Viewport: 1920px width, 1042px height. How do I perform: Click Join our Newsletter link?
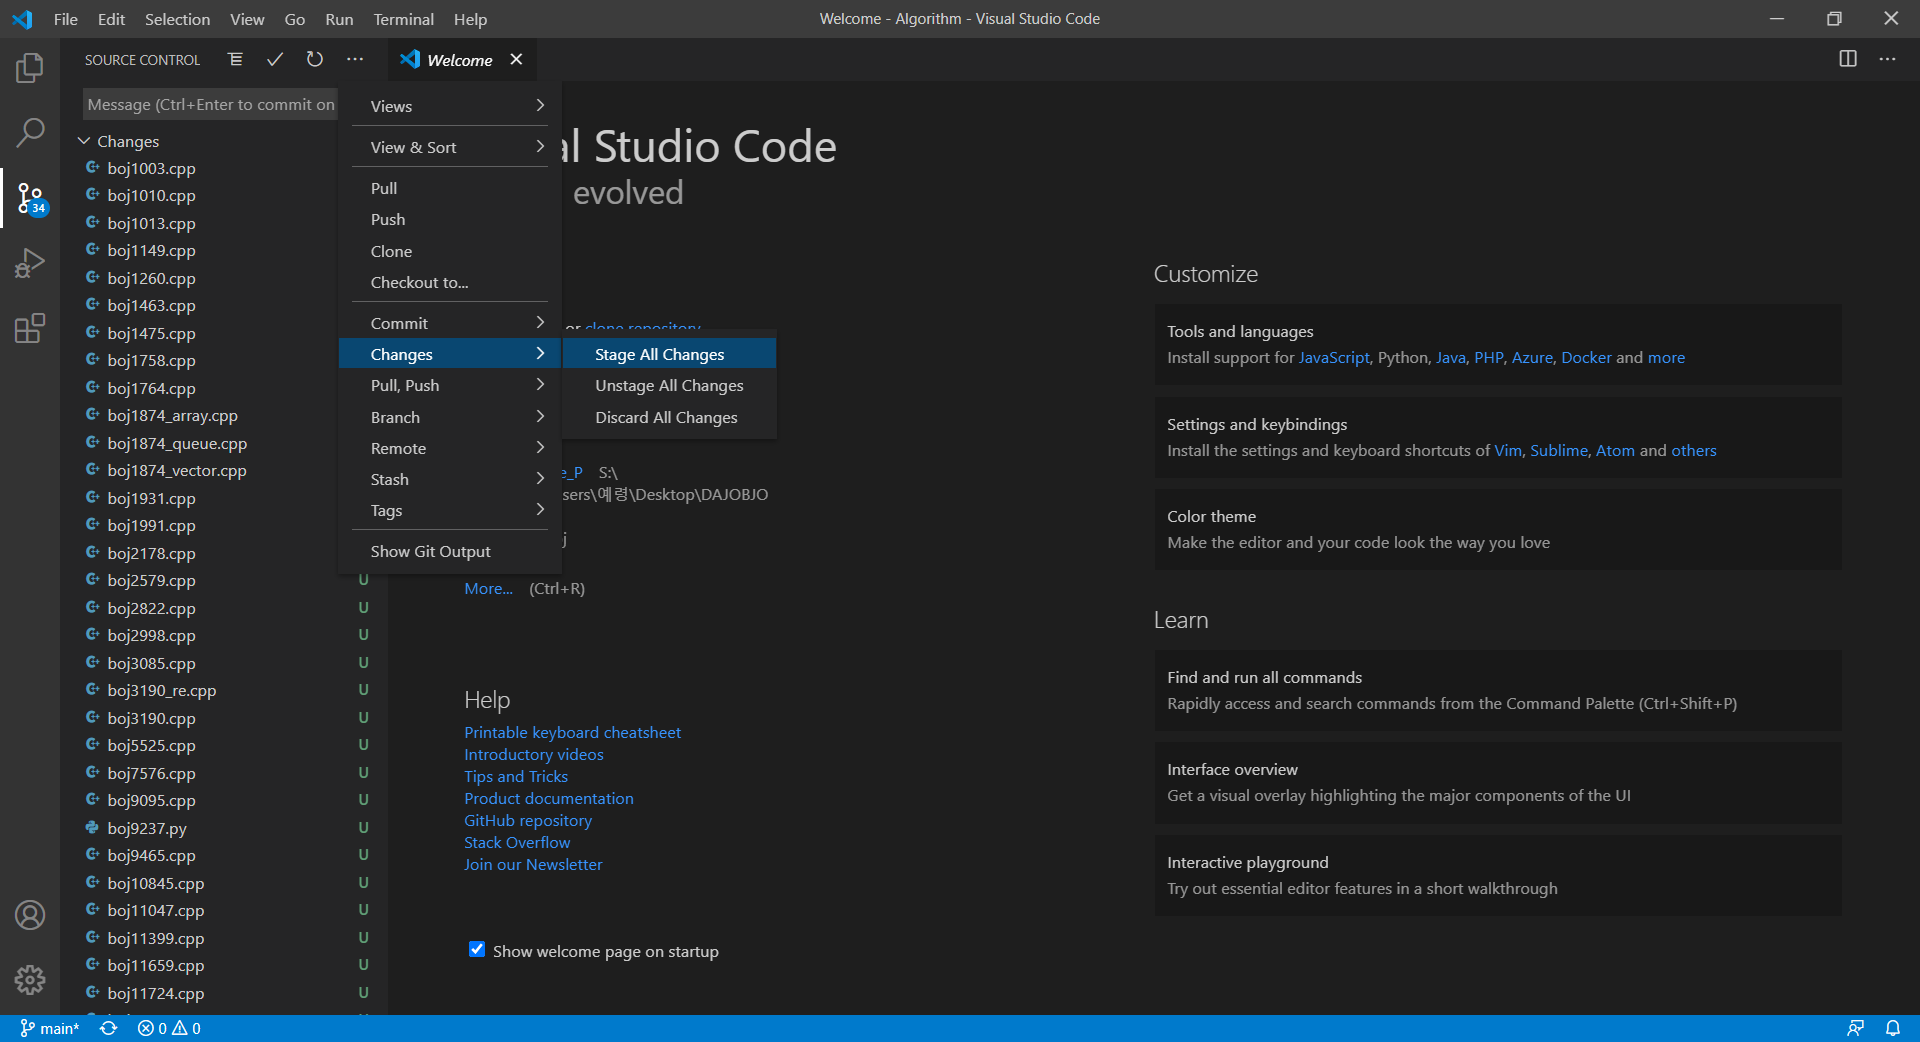(533, 864)
